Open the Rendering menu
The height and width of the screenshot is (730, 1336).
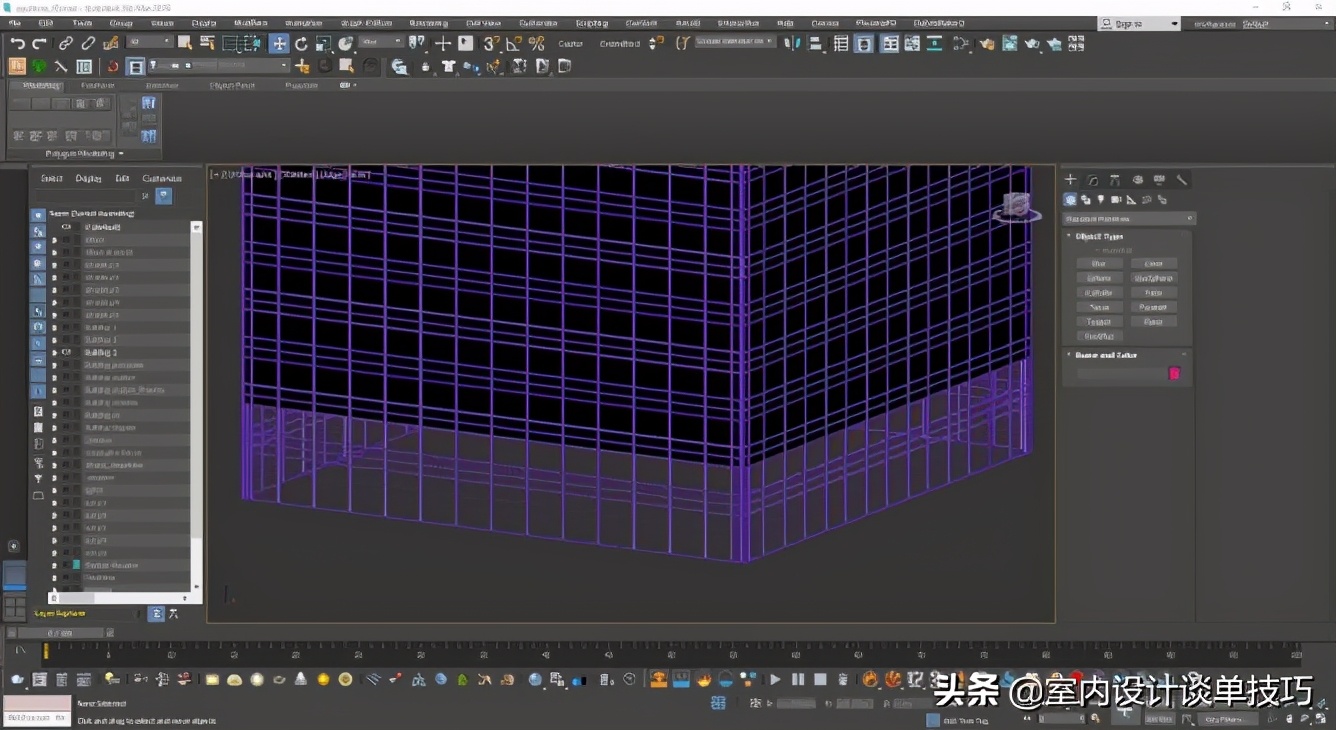[428, 21]
